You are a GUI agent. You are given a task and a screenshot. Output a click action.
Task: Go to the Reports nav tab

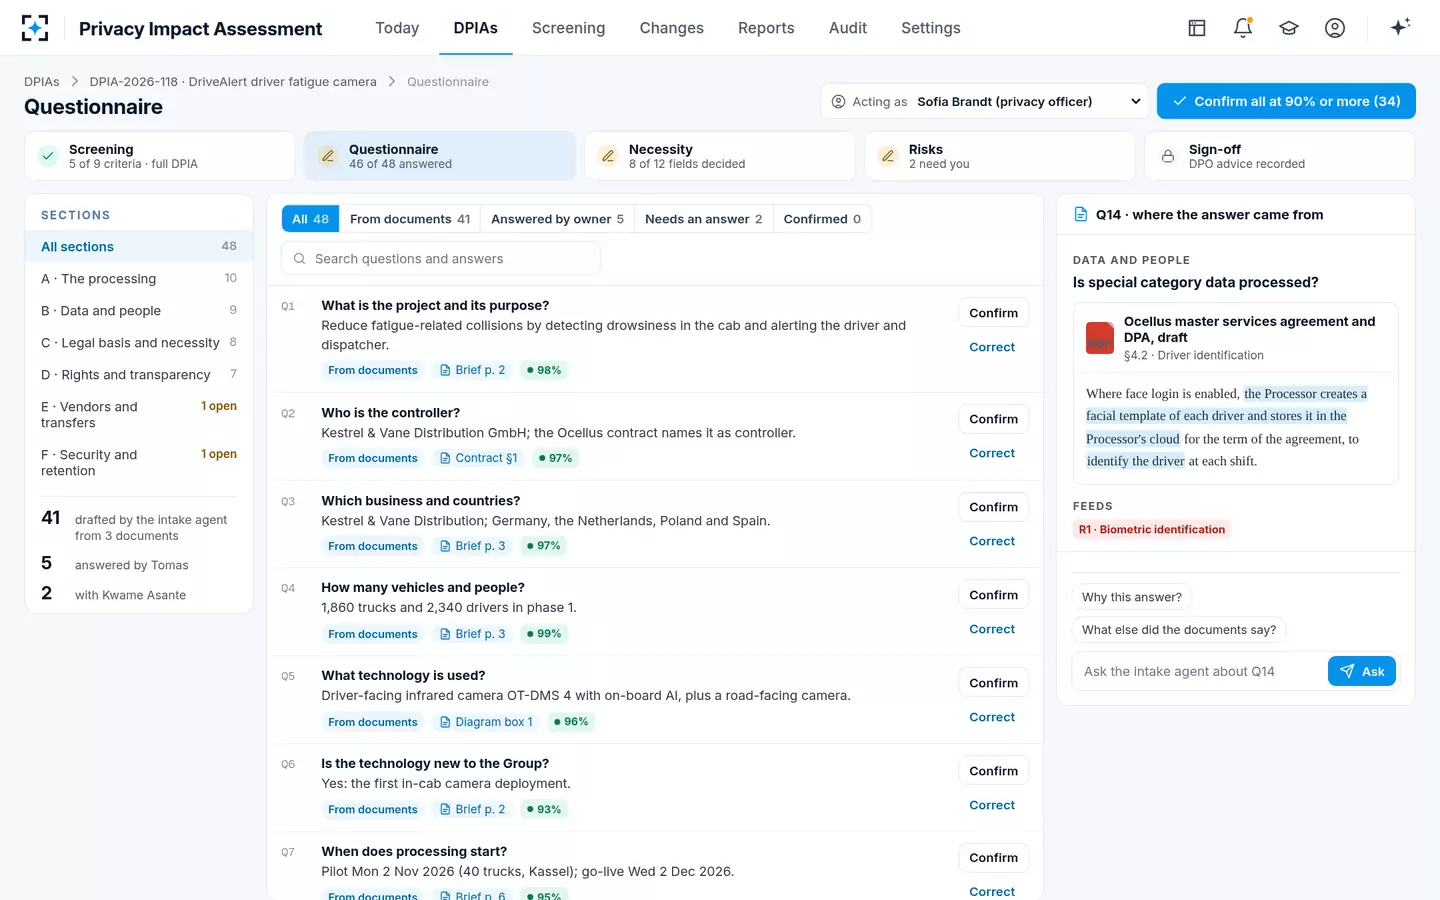click(x=766, y=28)
